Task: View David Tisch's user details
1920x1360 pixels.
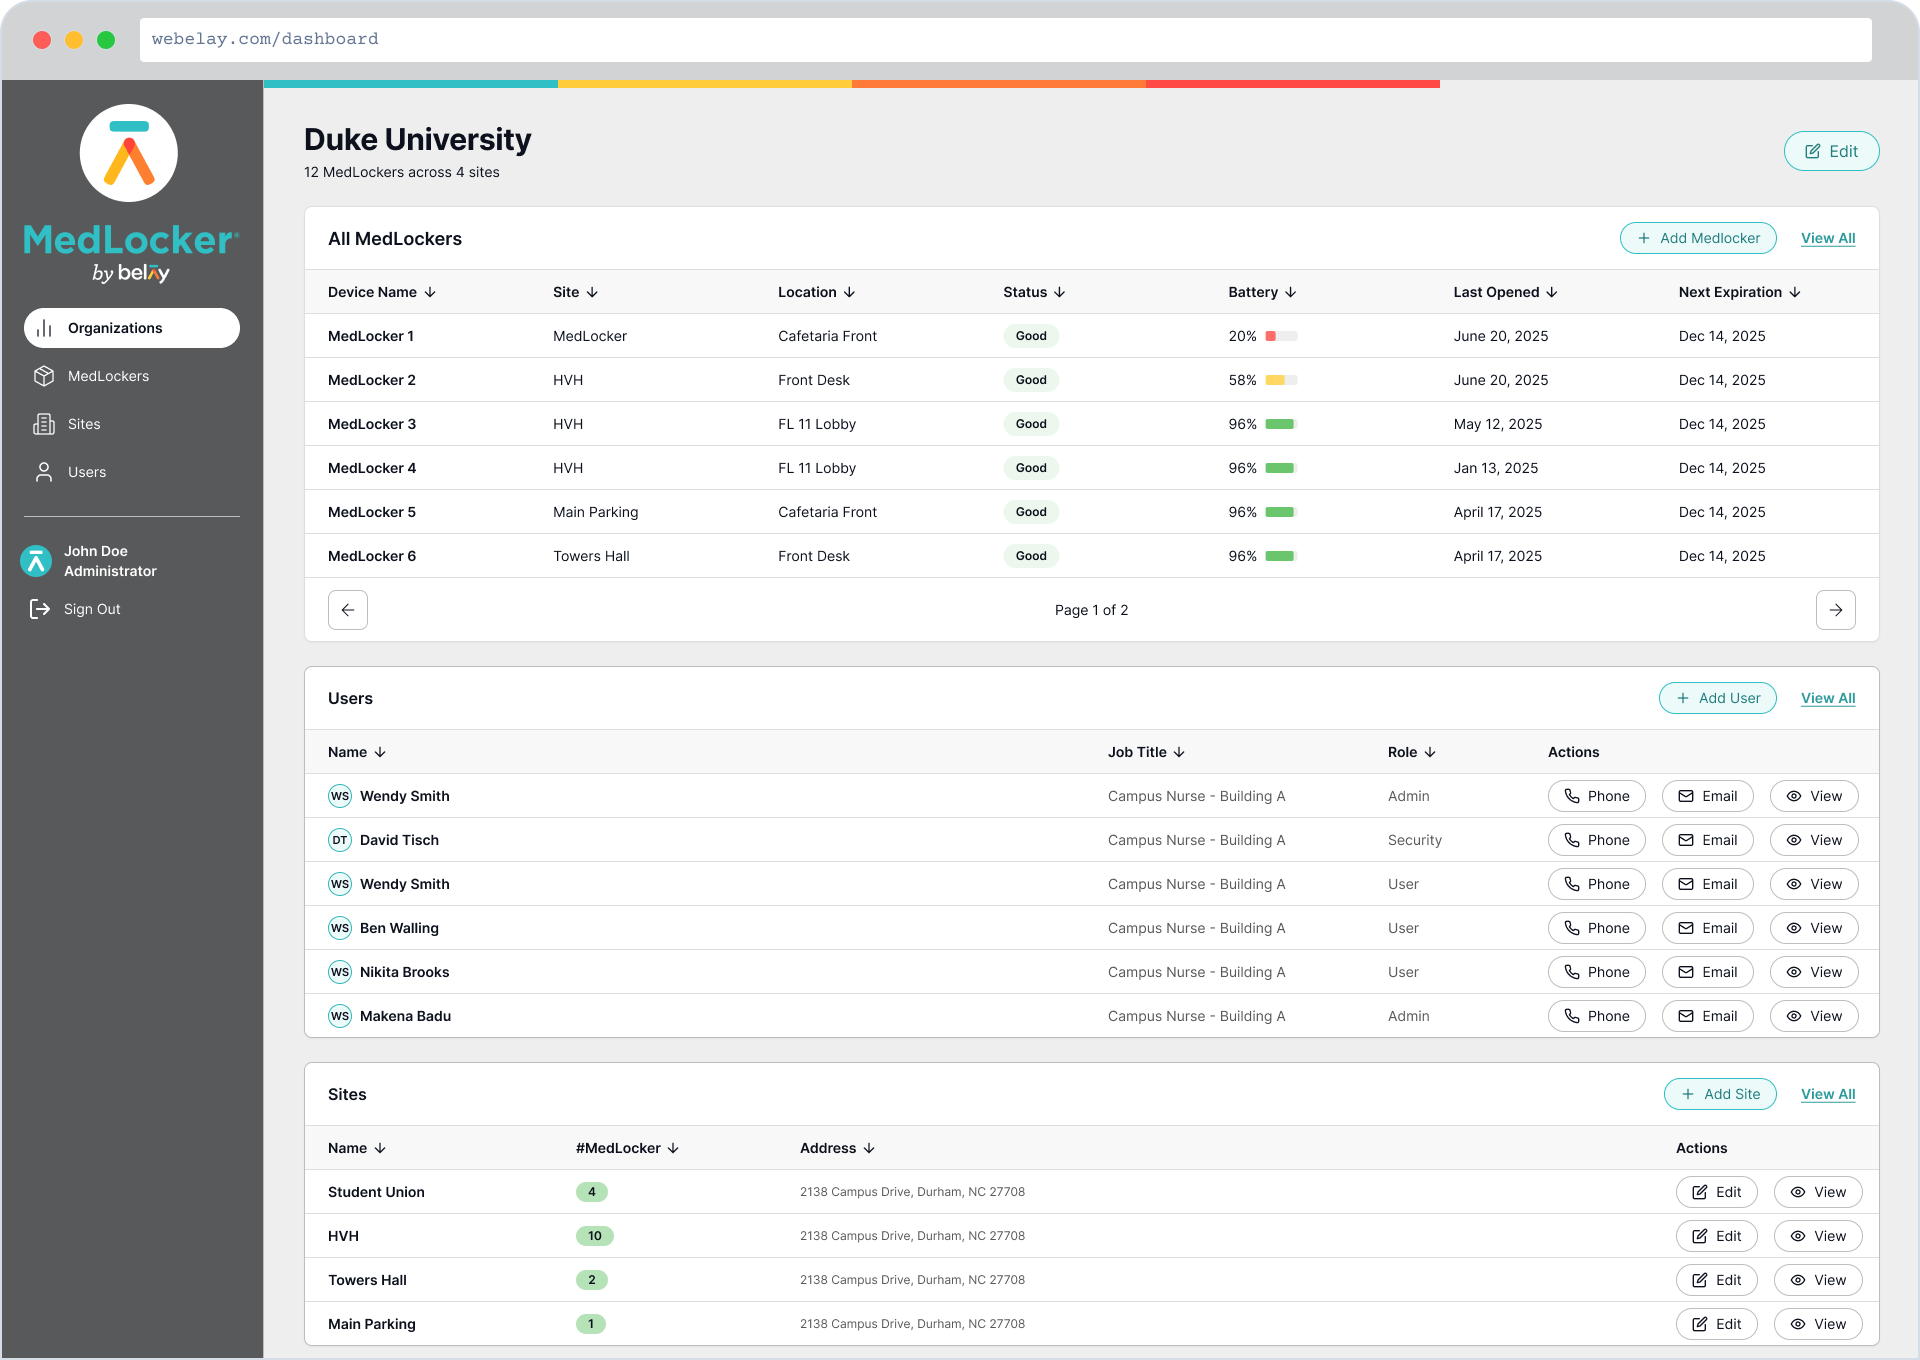Action: (1813, 840)
